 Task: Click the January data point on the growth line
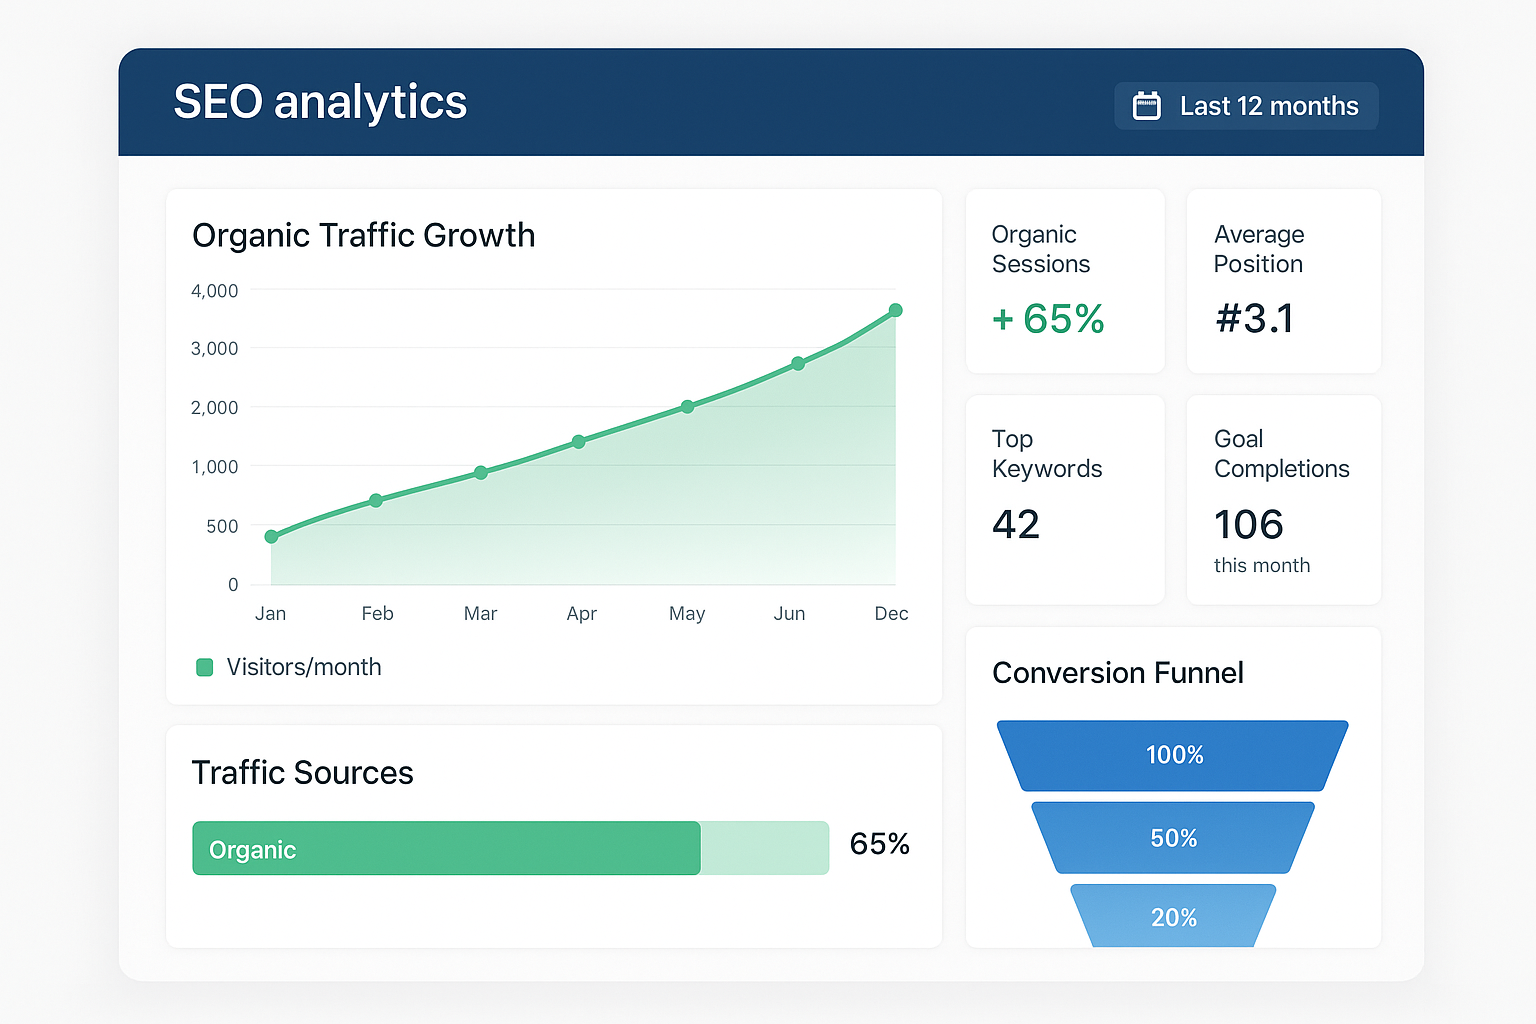(x=271, y=537)
